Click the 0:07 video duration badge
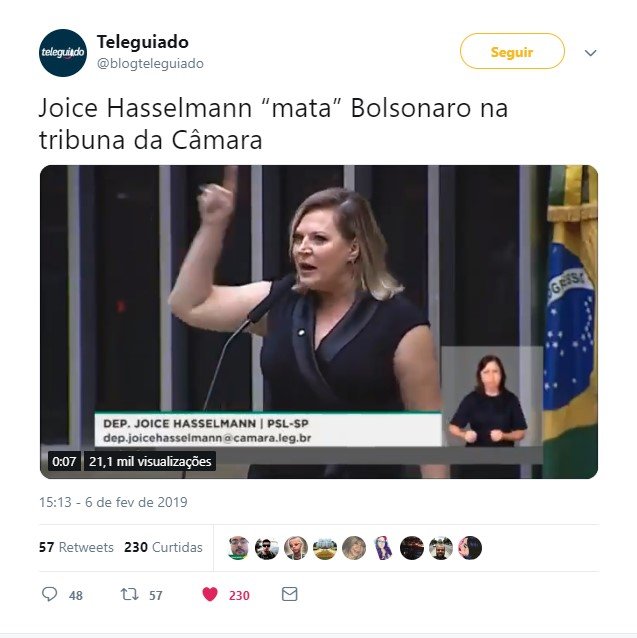The image size is (637, 638). [64, 461]
